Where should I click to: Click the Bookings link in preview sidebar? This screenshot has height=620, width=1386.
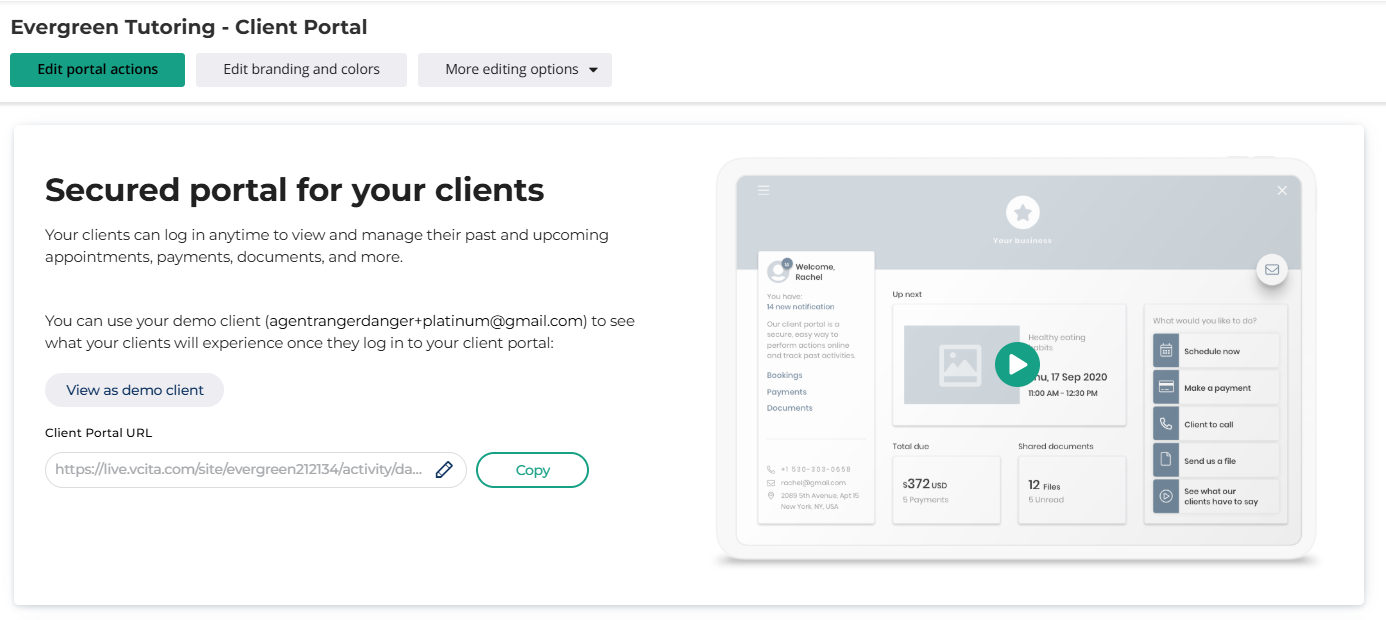point(785,375)
